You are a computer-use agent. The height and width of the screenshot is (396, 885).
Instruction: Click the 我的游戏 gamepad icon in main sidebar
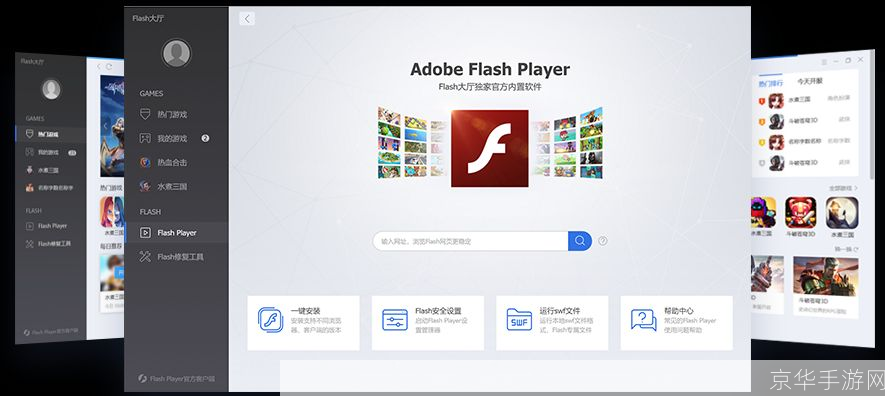click(x=145, y=138)
